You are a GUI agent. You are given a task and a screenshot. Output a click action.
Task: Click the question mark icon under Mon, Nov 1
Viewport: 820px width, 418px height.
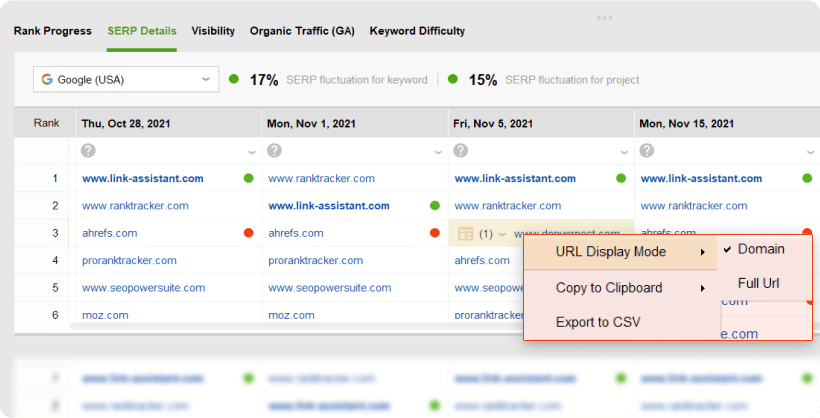point(274,151)
